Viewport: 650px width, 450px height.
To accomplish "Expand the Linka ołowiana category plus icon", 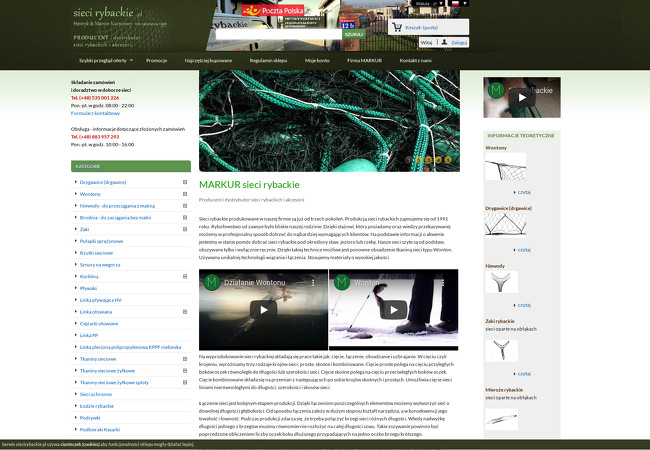I will point(185,312).
